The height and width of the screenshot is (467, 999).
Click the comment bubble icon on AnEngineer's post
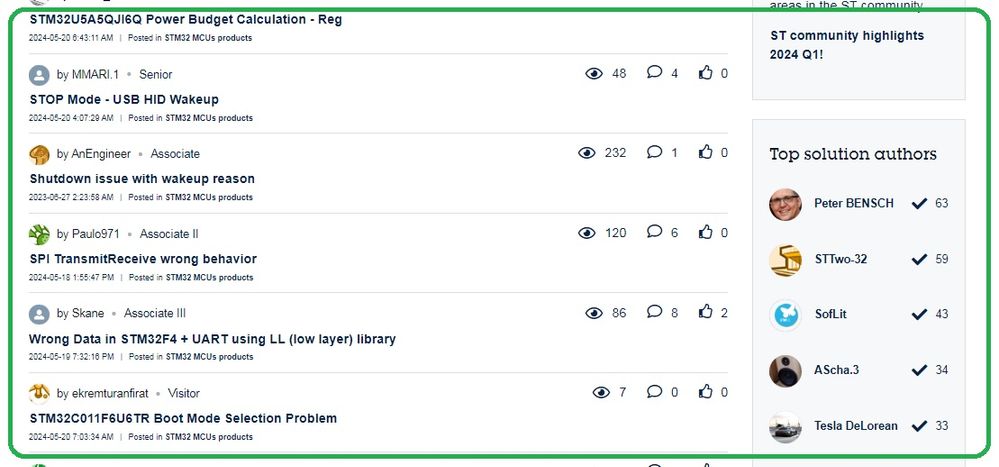(654, 152)
